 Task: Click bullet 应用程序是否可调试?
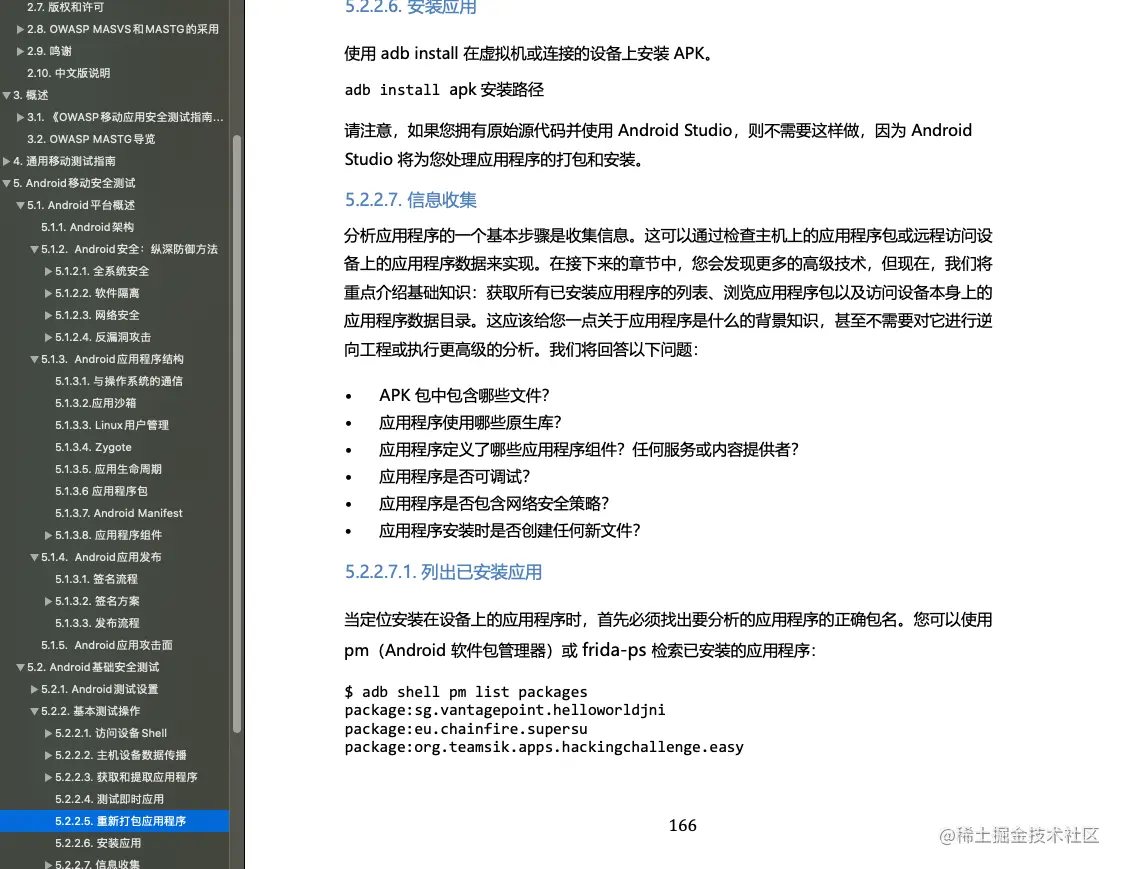(454, 477)
